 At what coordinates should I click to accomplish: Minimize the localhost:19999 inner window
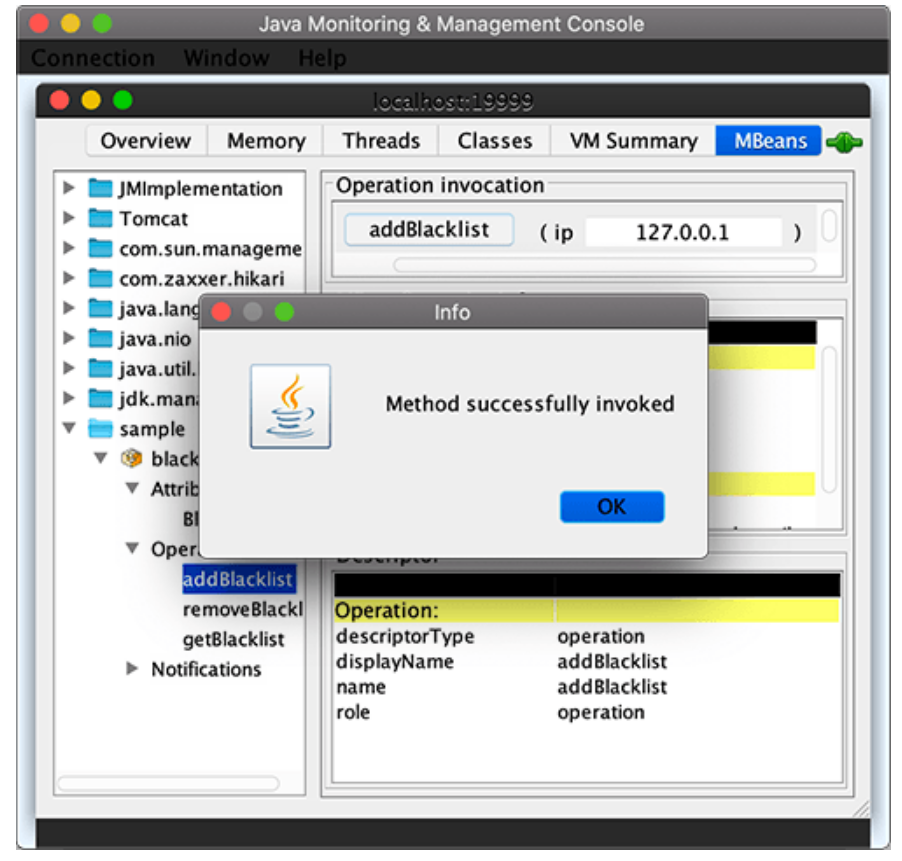(91, 100)
